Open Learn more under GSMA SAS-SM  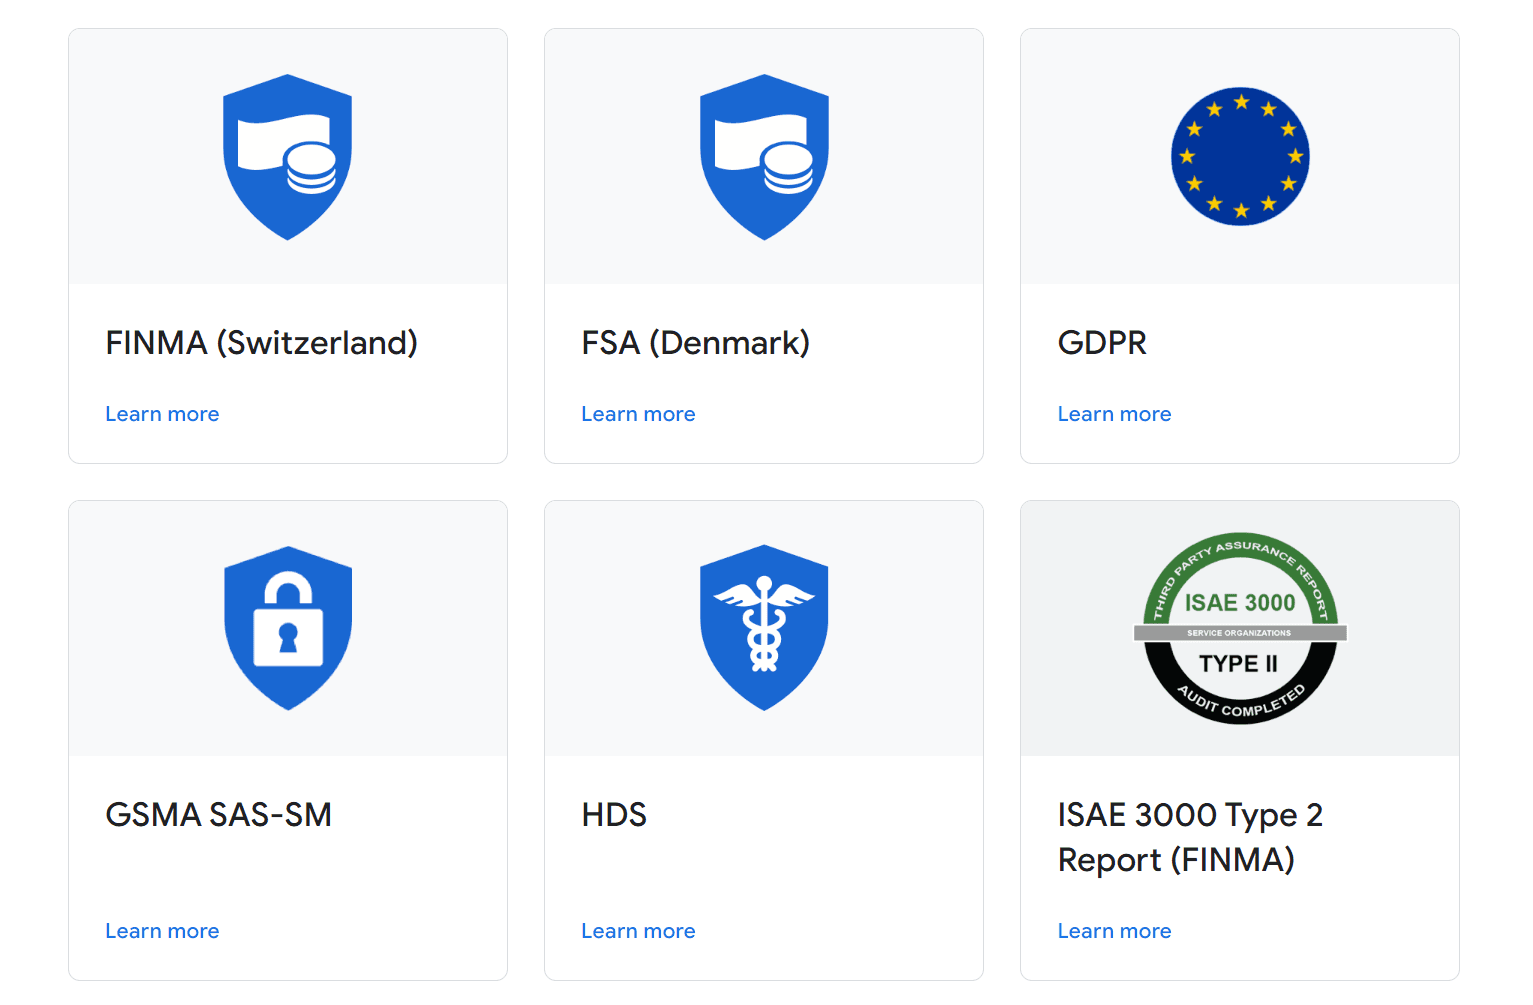click(x=162, y=931)
